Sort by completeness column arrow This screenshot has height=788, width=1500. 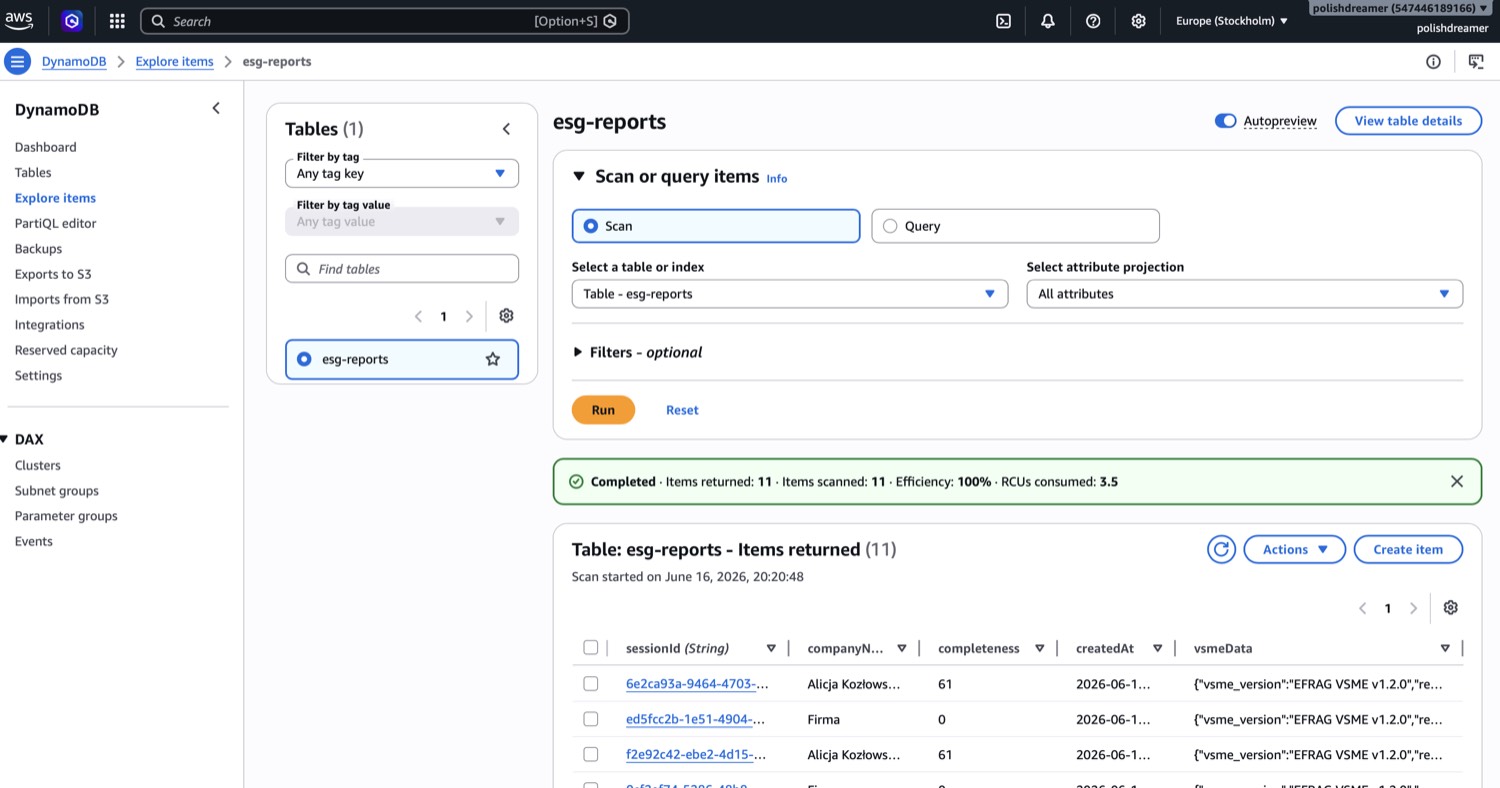pos(1040,648)
